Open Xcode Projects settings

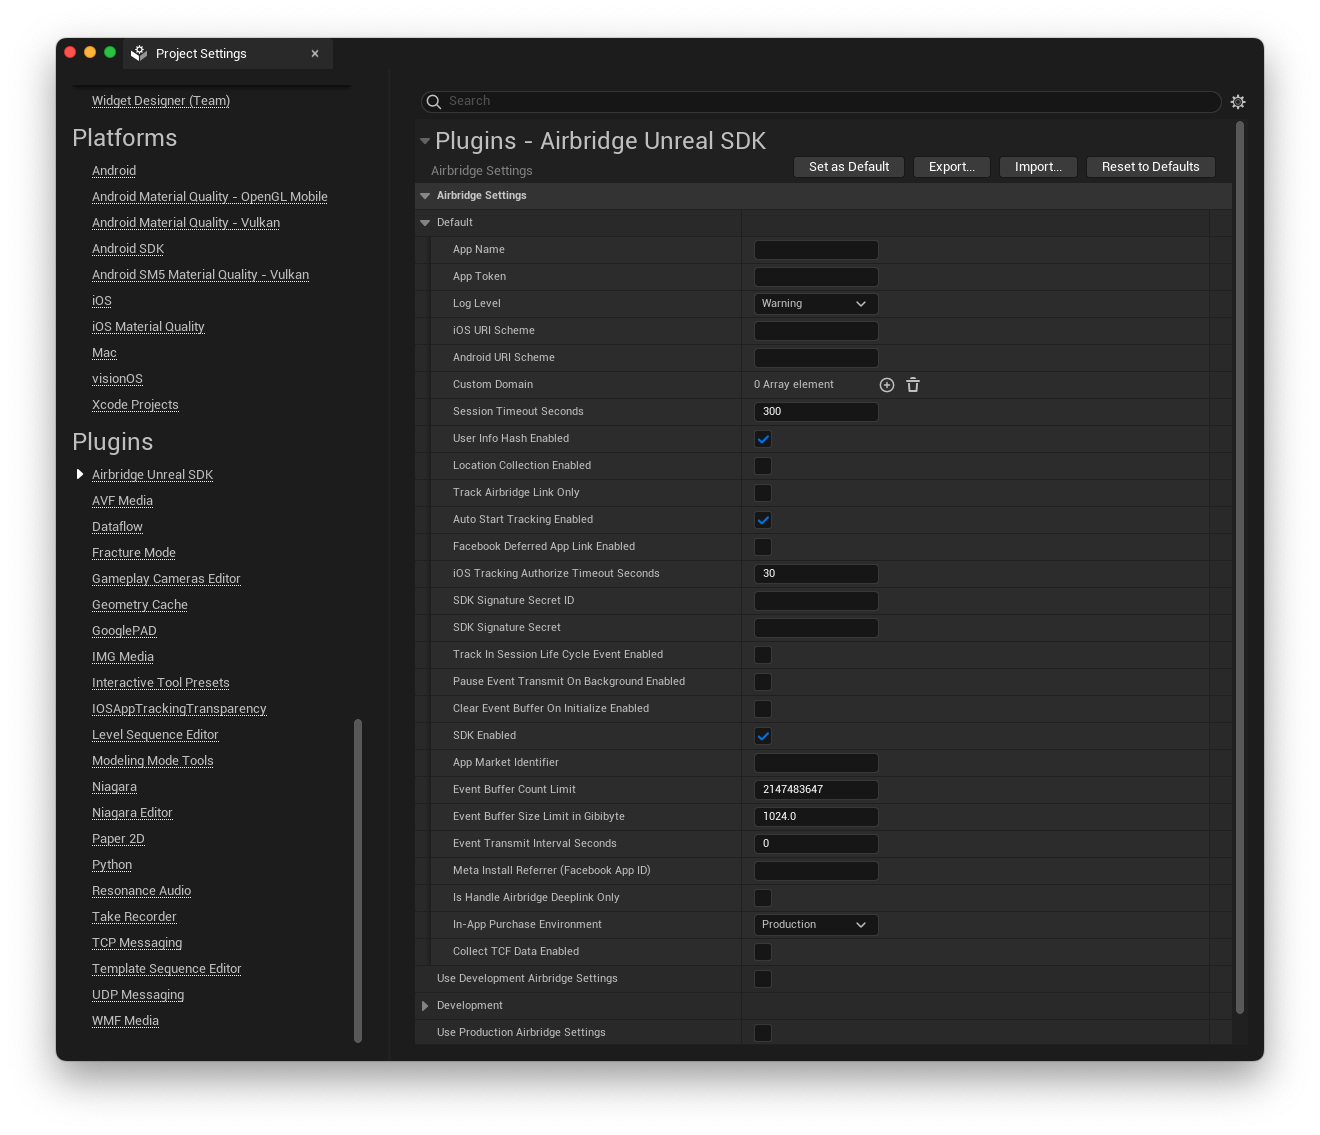[x=135, y=405]
